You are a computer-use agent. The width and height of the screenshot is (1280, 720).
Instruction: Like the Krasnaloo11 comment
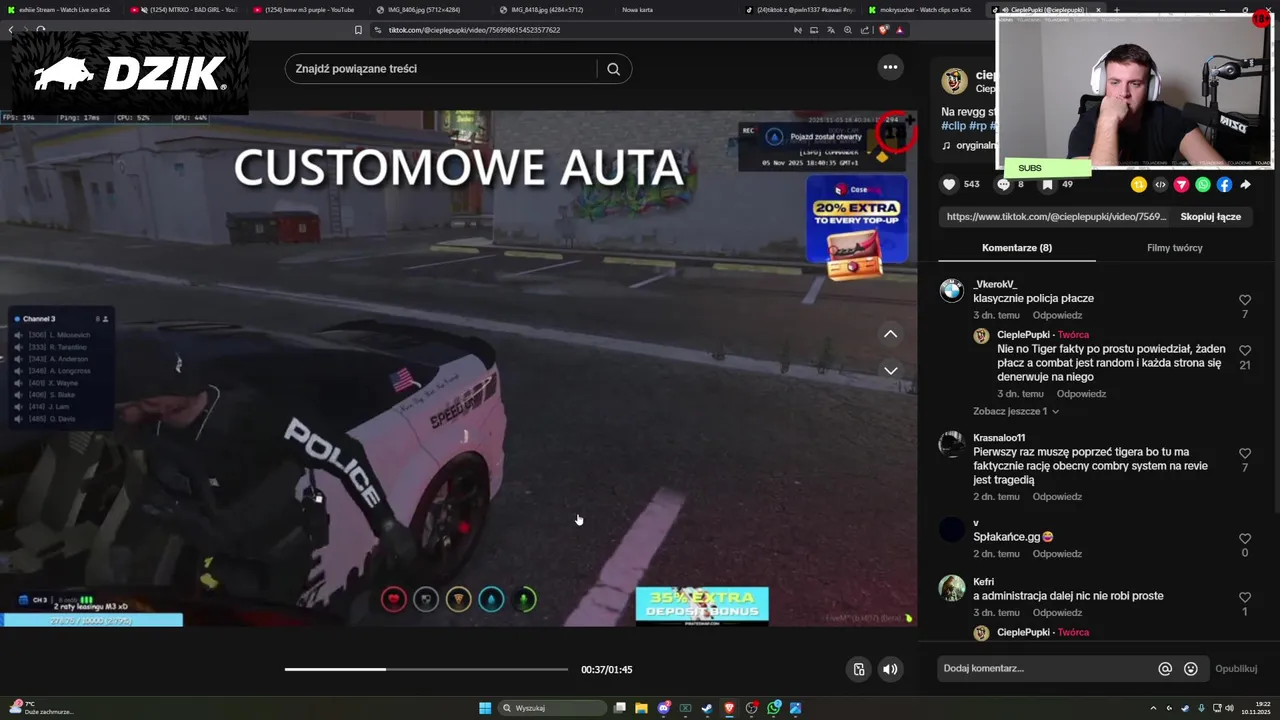[x=1245, y=454]
